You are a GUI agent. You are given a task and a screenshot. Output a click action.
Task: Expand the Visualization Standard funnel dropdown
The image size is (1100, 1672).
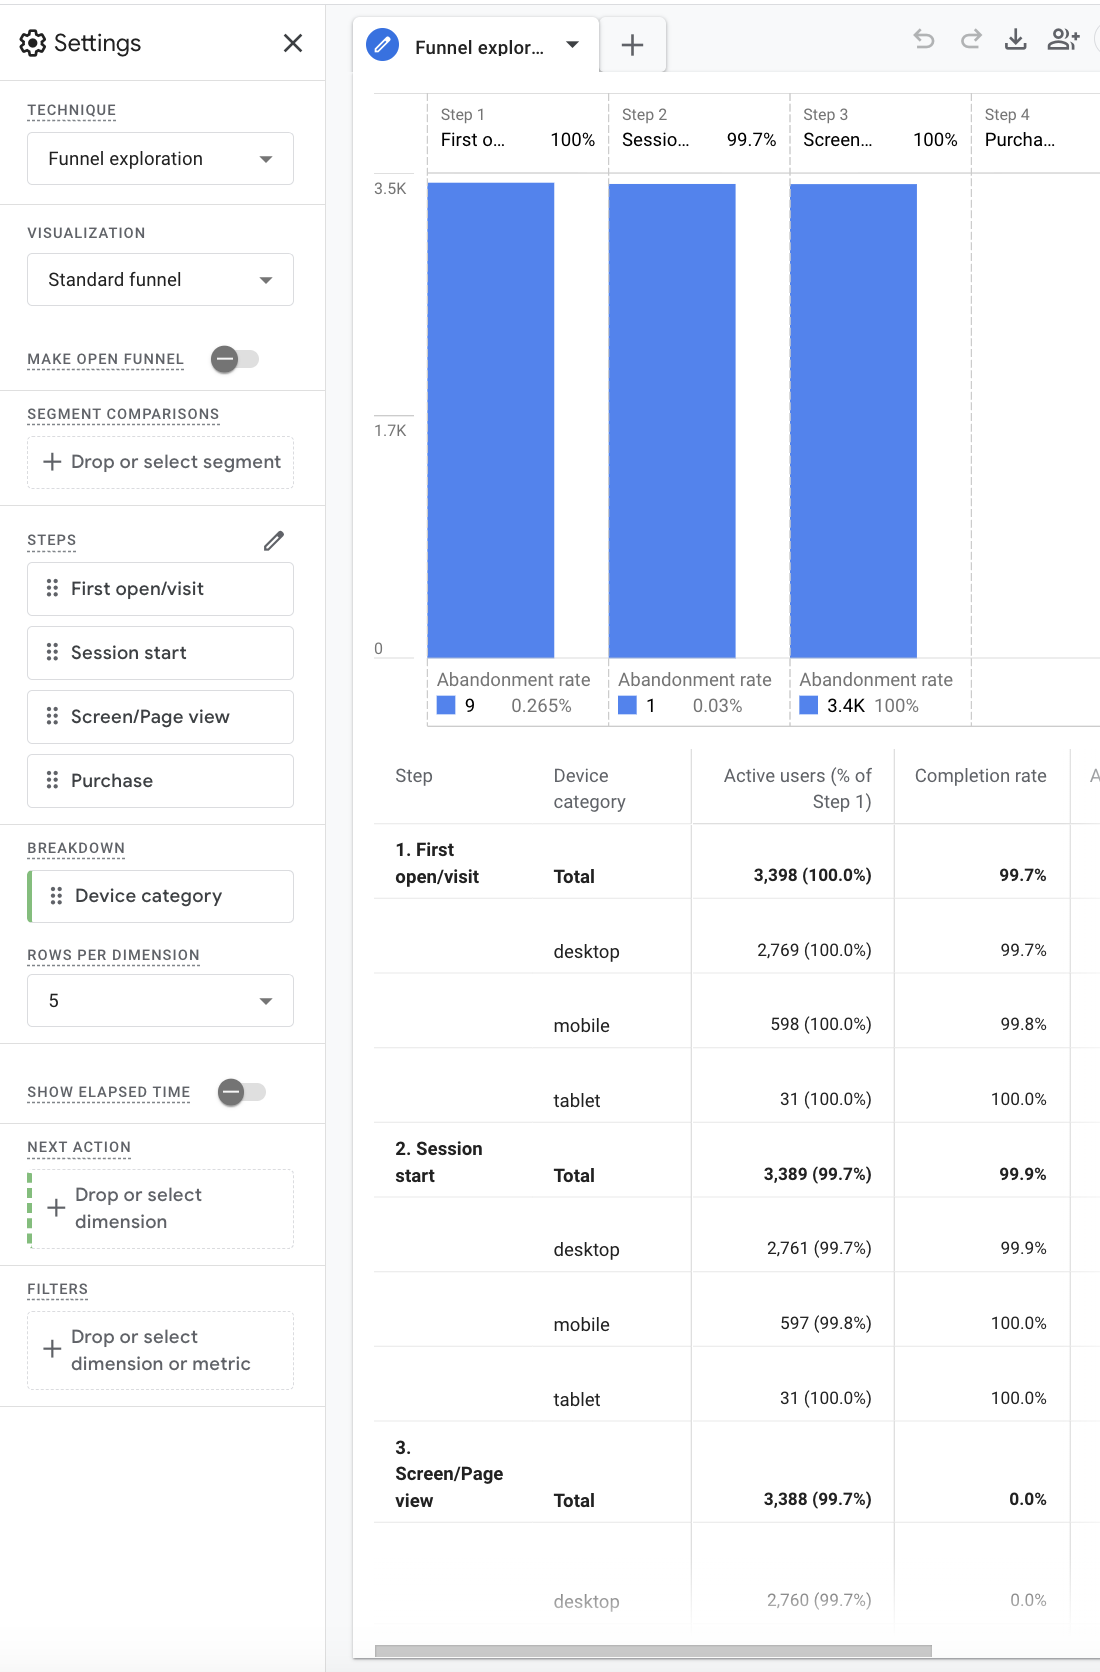click(160, 280)
